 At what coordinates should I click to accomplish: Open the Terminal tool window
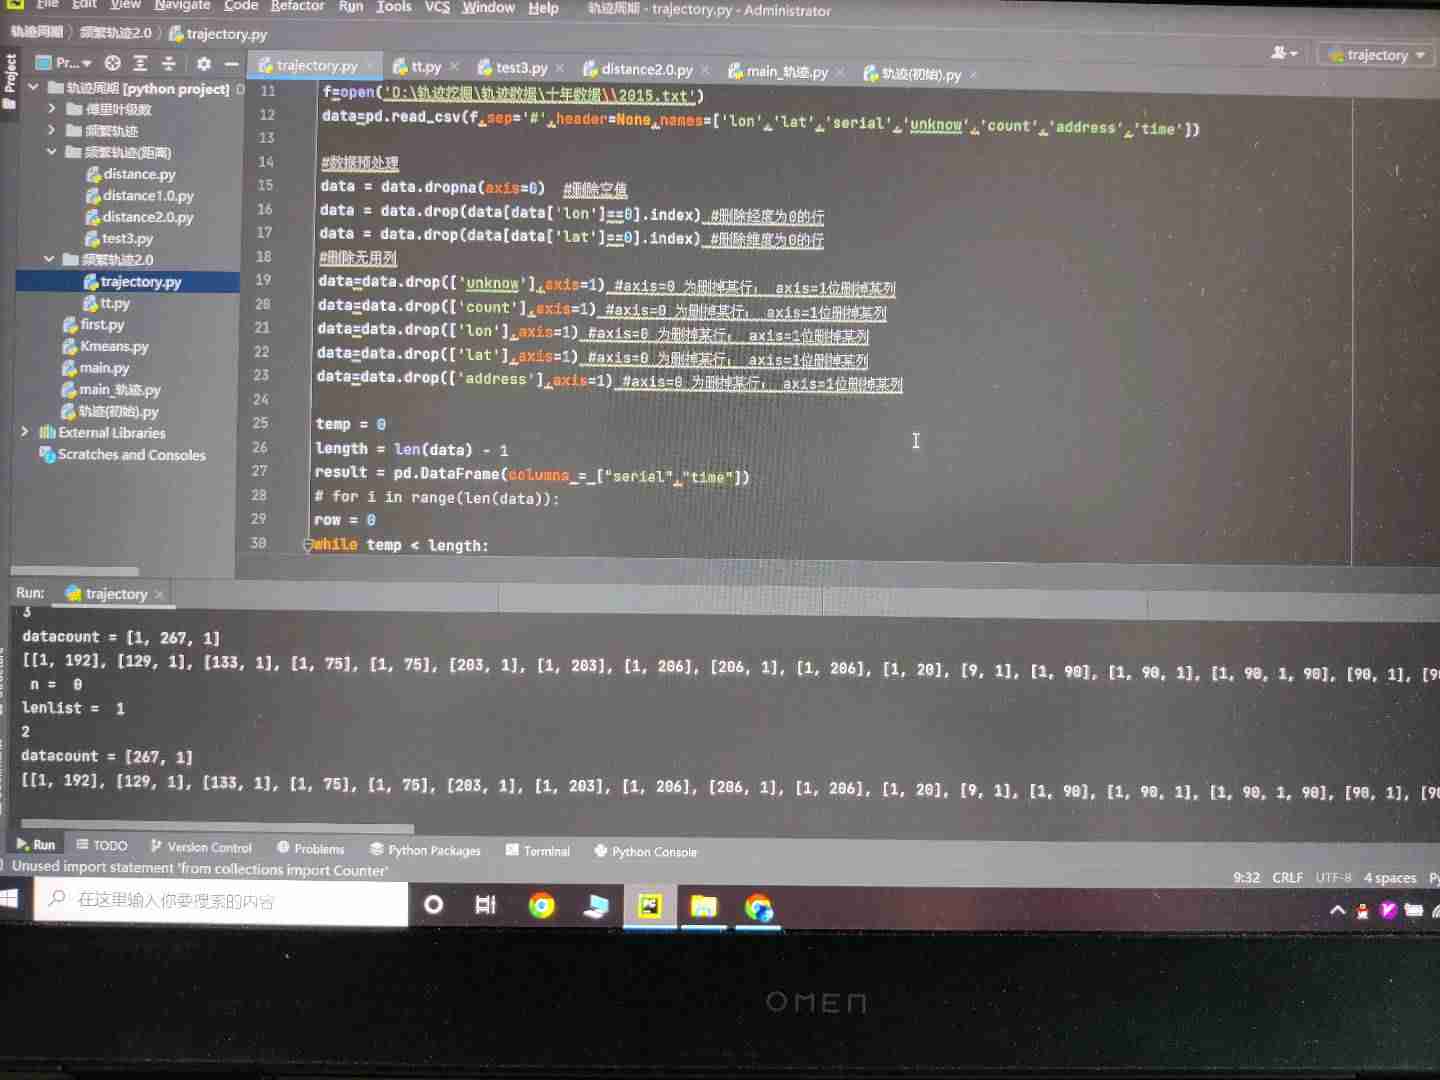pos(538,851)
